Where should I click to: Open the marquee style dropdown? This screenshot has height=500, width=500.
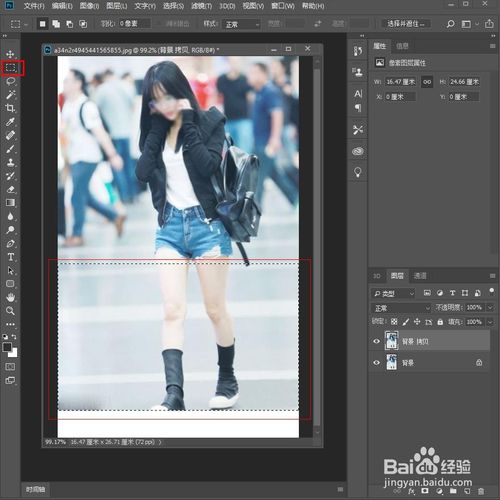(241, 24)
